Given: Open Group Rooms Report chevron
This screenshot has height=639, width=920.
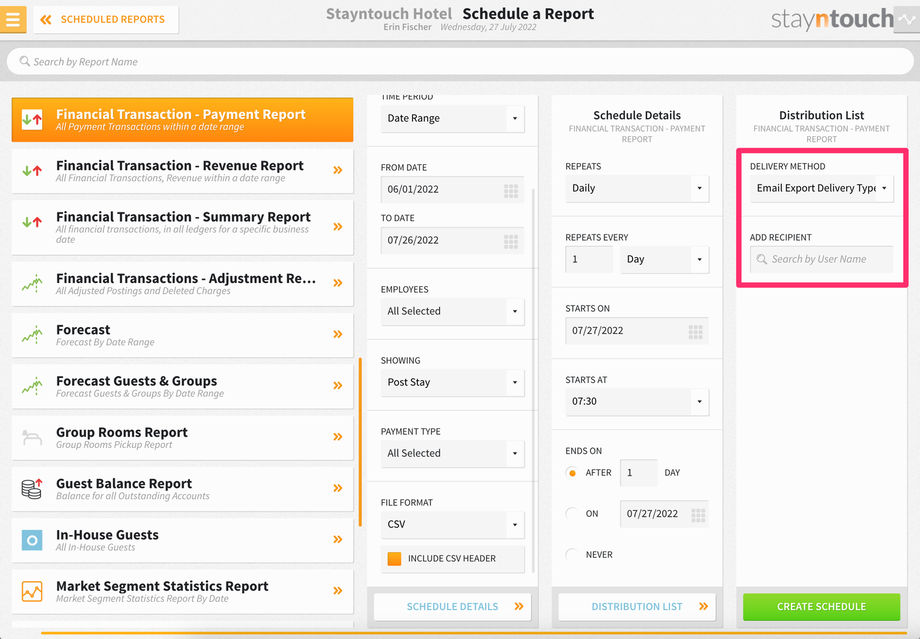Looking at the screenshot, I should pos(338,437).
